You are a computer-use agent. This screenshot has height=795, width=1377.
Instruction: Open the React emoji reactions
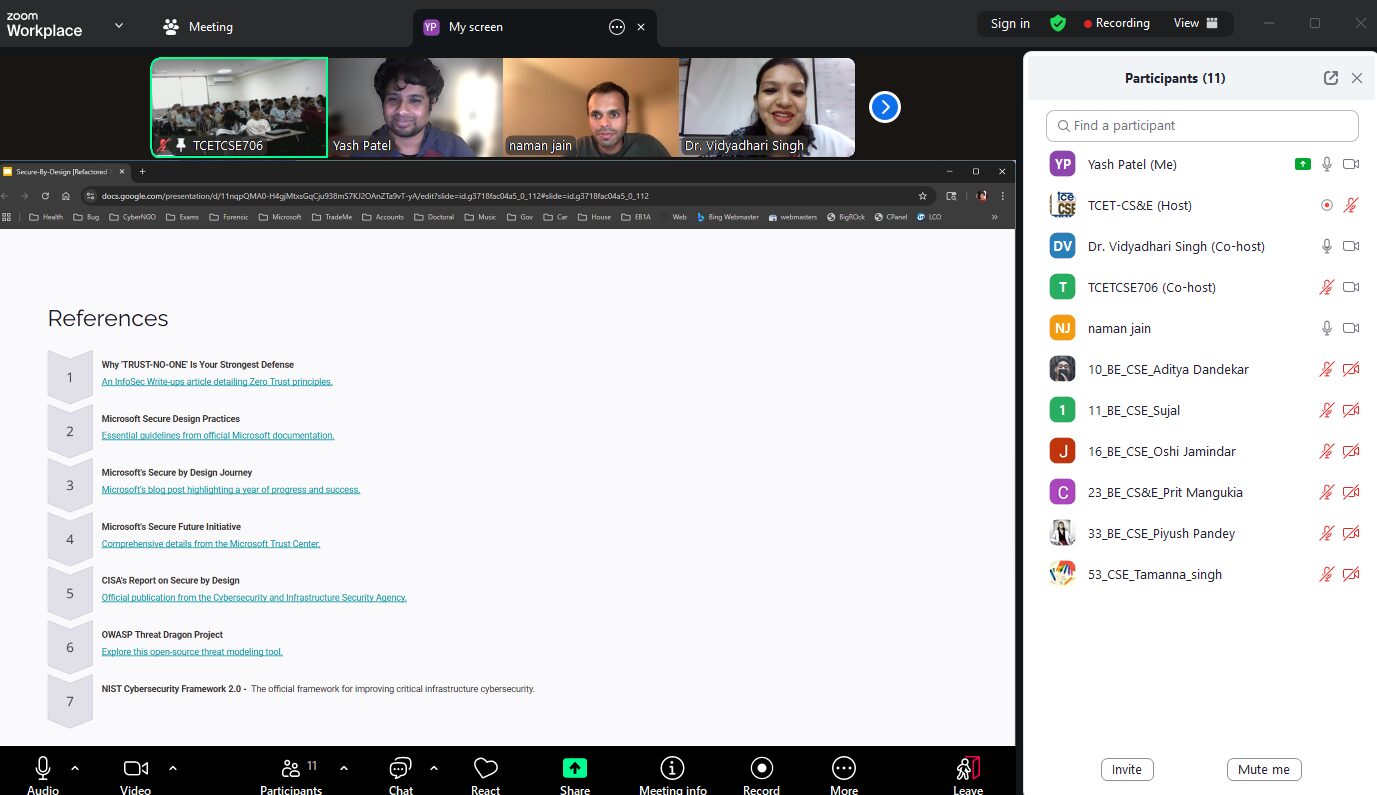(x=486, y=769)
